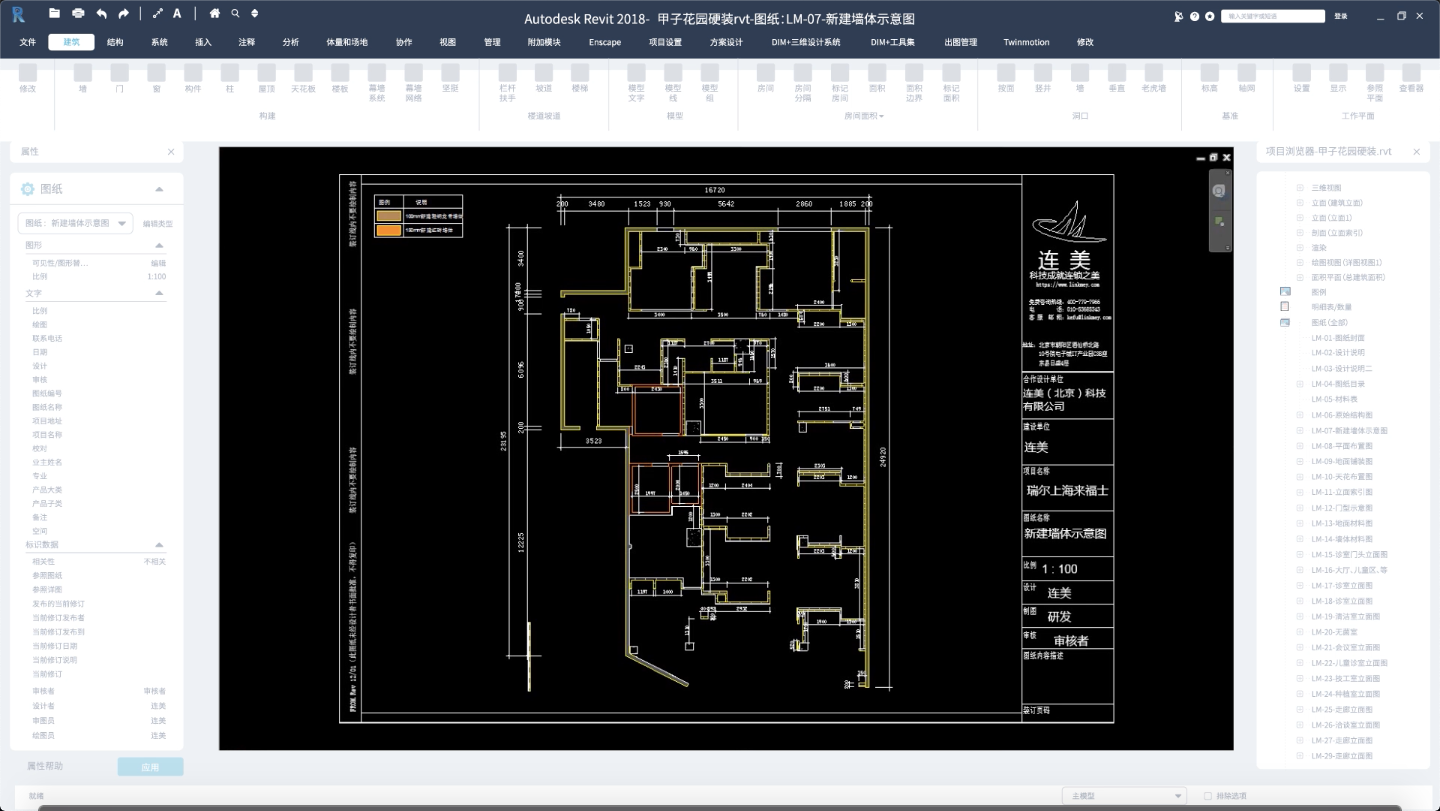Open the 图纸 type selector dropdown

[76, 223]
